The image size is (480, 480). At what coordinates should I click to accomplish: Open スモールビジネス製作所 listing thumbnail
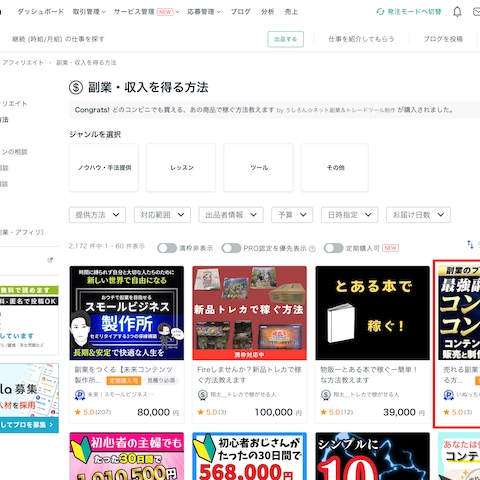click(x=127, y=313)
